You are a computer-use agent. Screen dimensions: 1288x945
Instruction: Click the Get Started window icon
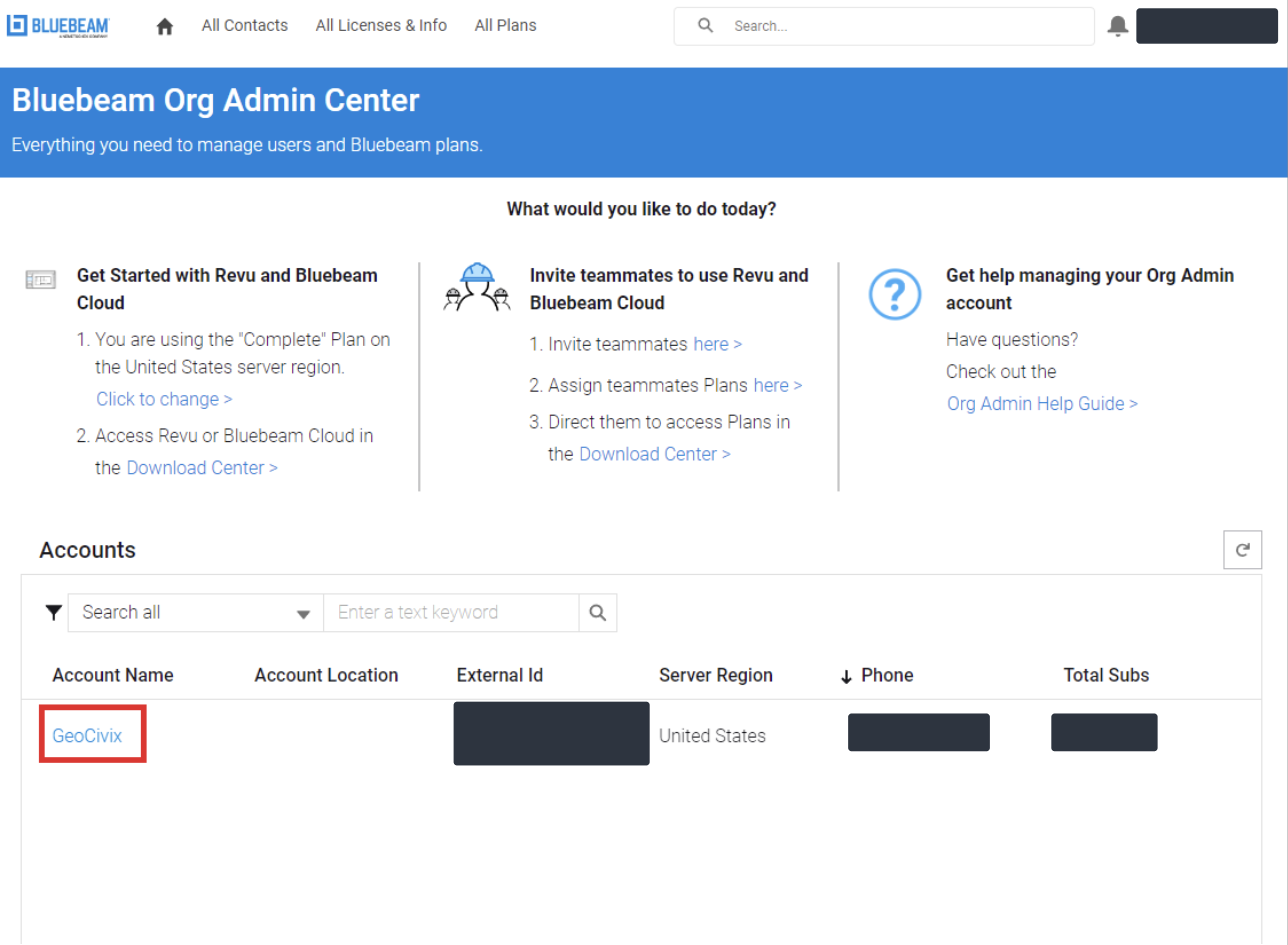(x=41, y=281)
